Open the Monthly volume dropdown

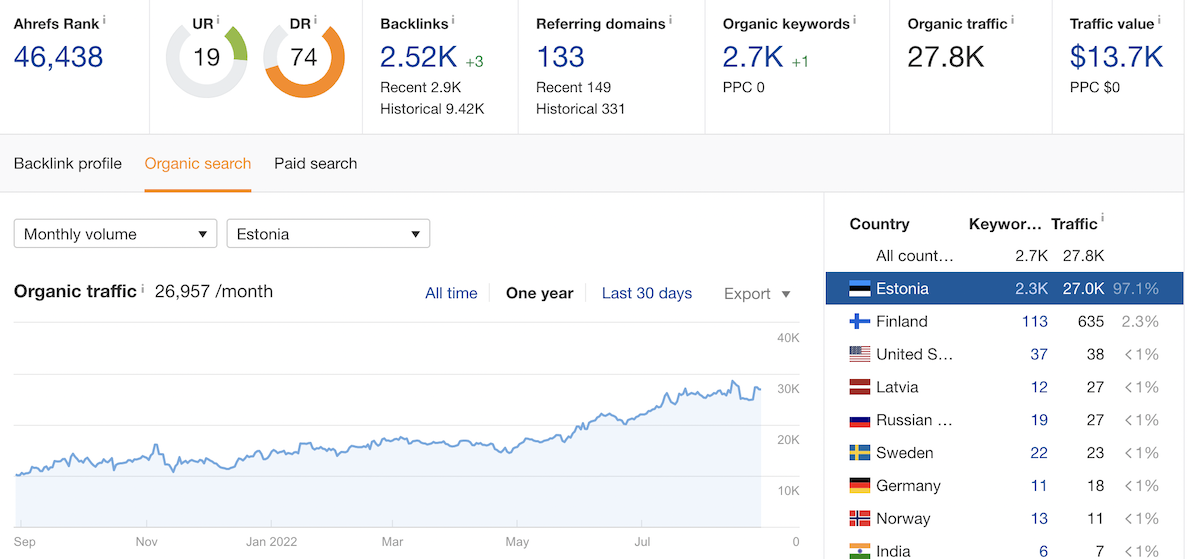tap(115, 234)
